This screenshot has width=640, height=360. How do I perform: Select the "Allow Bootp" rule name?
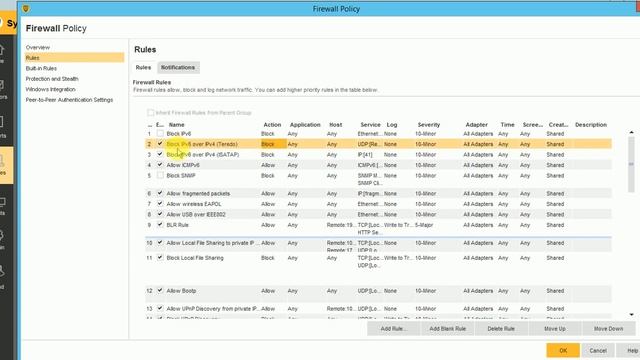point(181,291)
